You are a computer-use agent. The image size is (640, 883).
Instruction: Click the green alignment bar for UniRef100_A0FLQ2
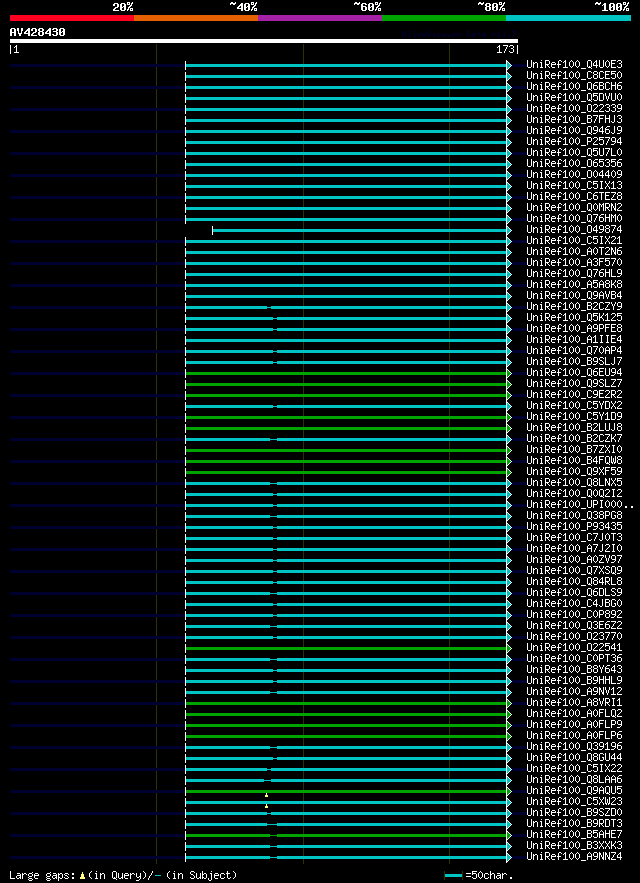[x=346, y=714]
